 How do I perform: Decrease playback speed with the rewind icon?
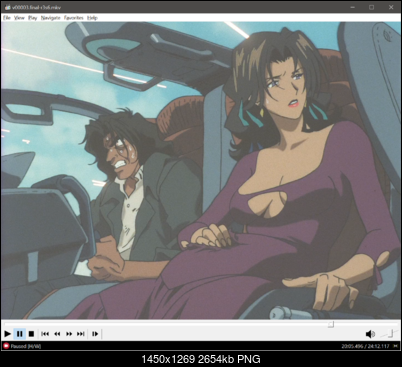point(57,334)
